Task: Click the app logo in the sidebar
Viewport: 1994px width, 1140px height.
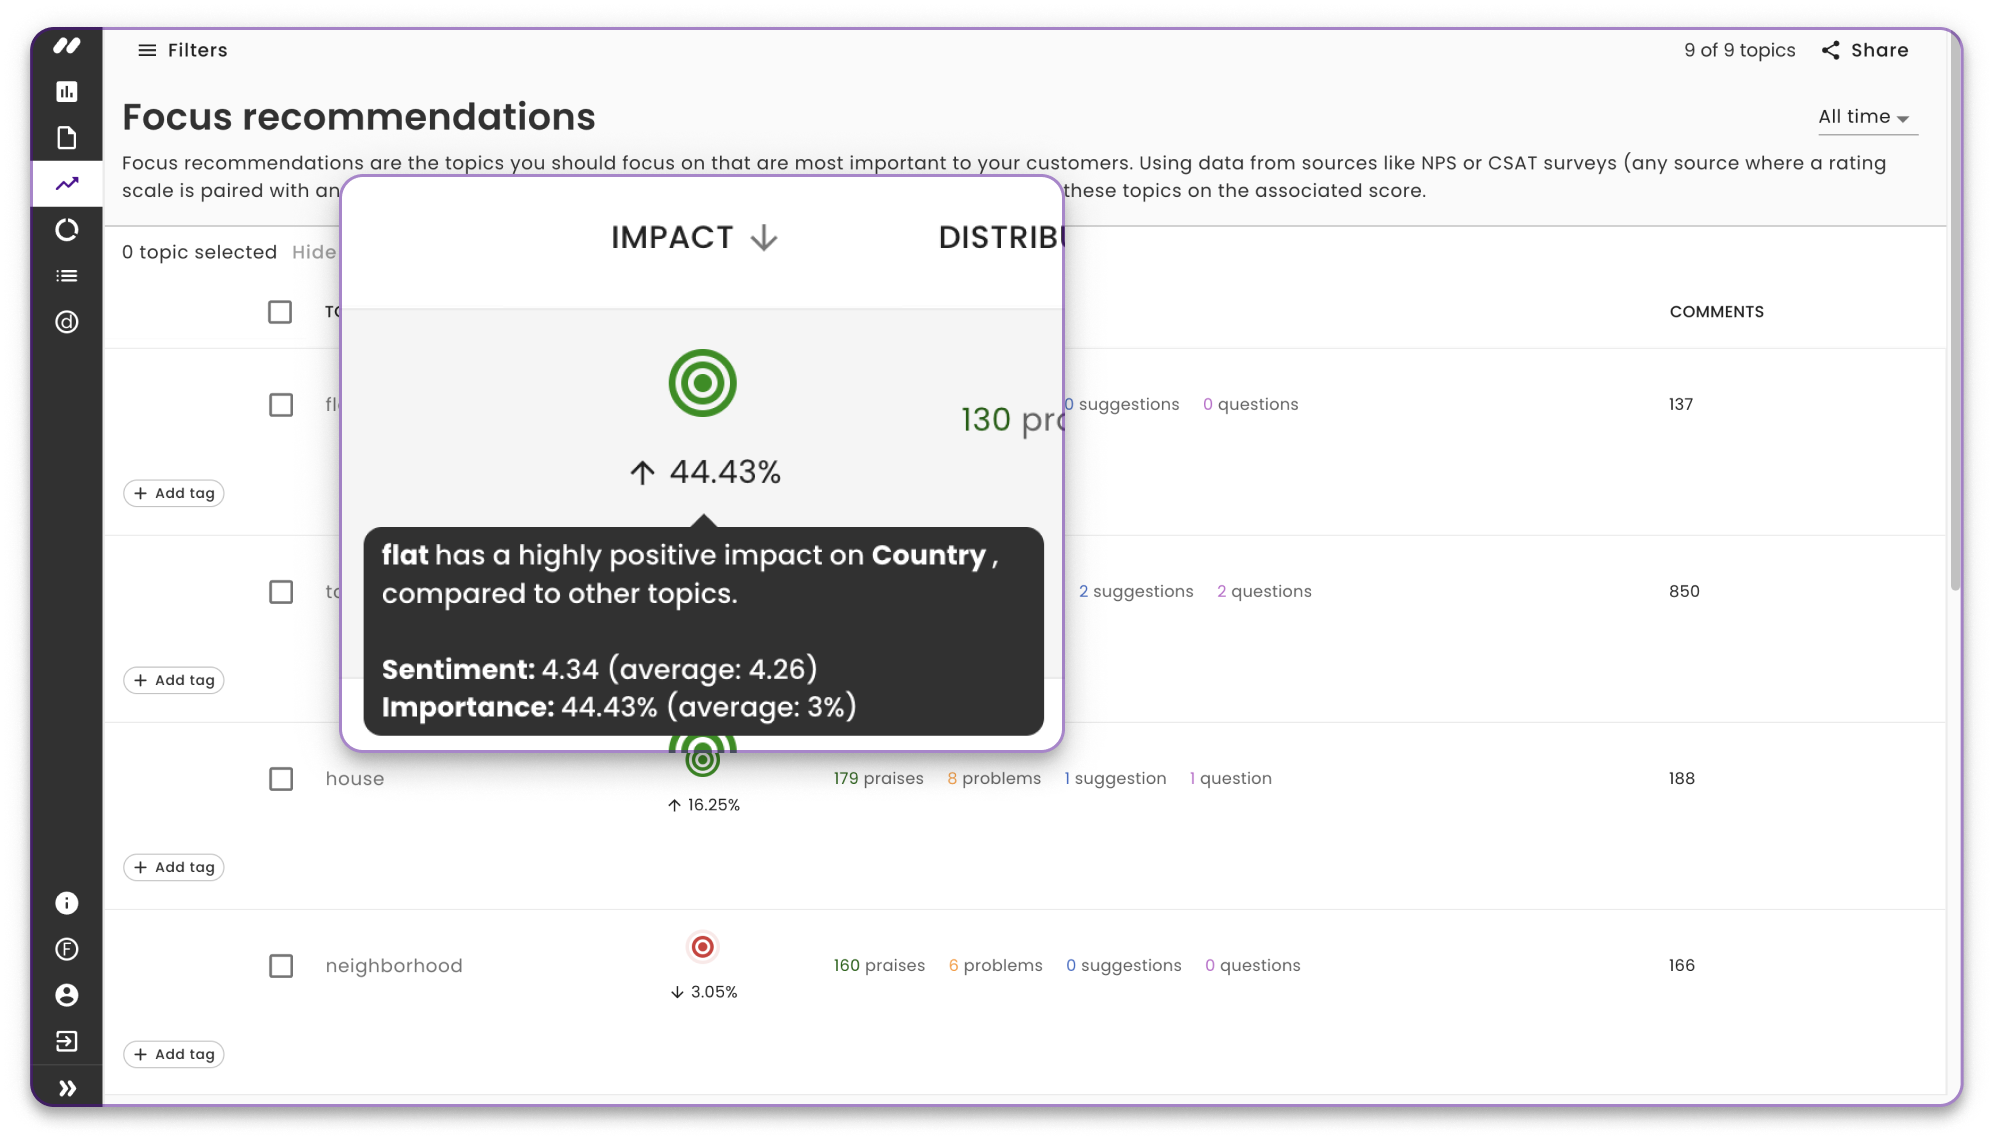Action: coord(67,46)
